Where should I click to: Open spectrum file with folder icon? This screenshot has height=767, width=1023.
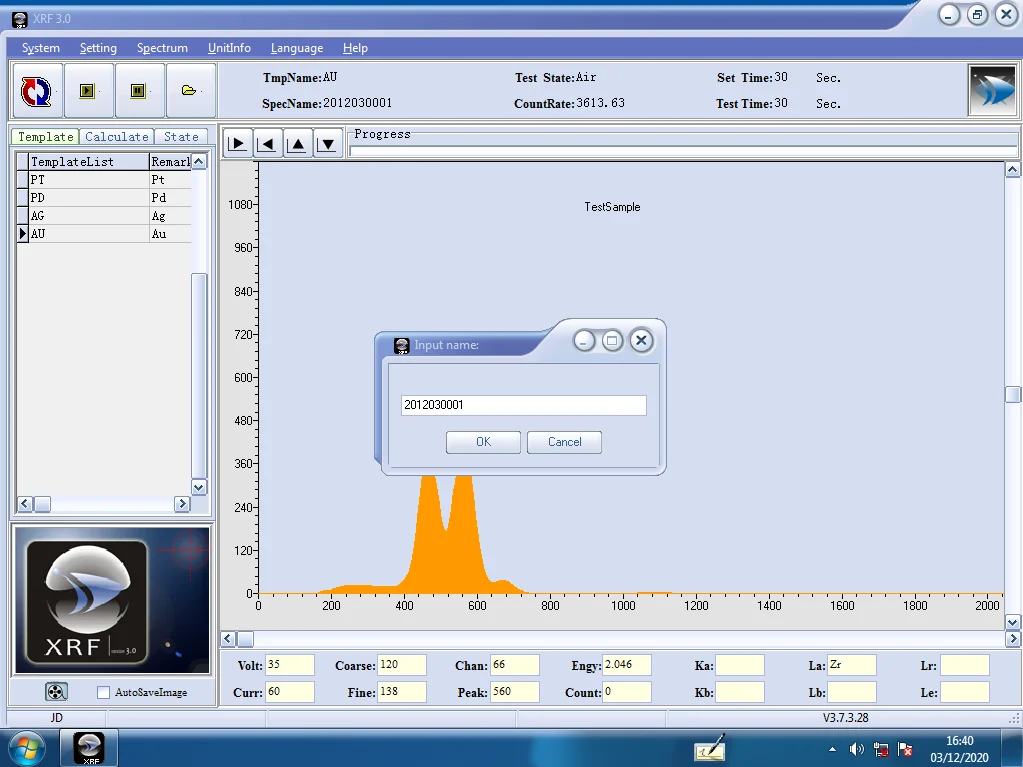(189, 91)
